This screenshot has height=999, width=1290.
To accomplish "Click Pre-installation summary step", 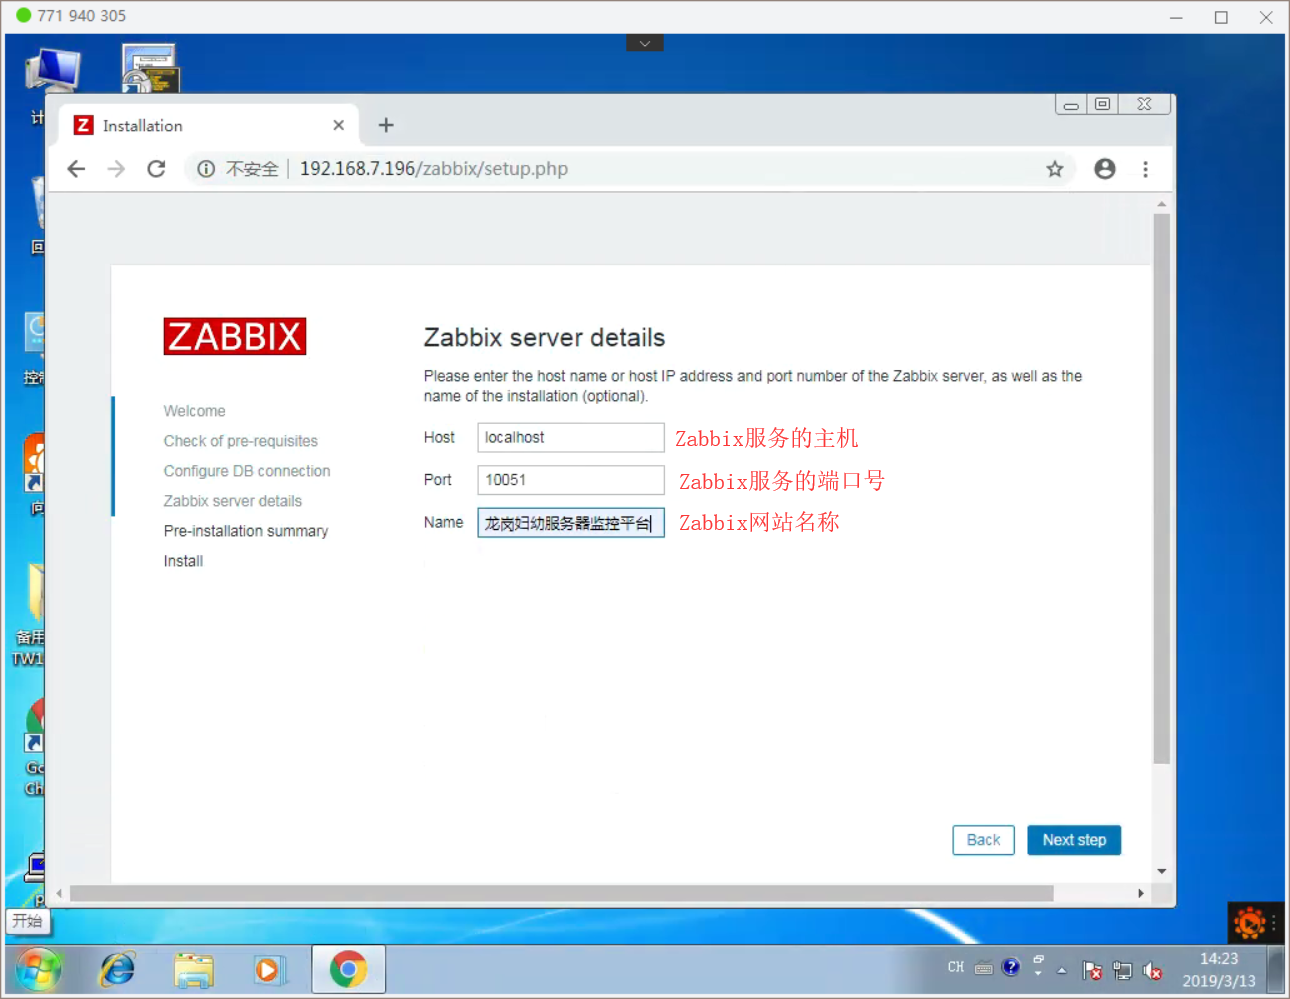I will [x=246, y=531].
